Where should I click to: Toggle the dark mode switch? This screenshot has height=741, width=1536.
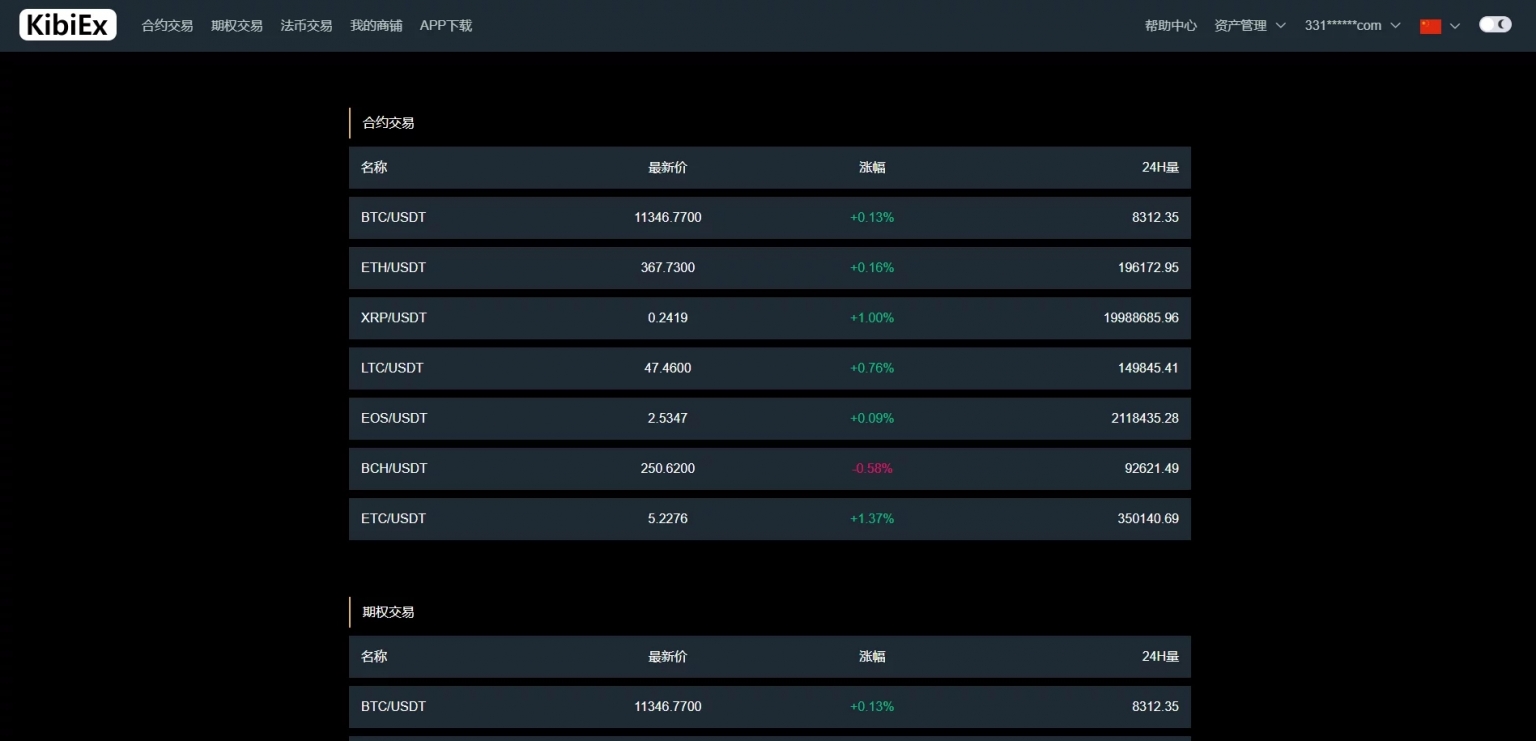click(x=1495, y=25)
